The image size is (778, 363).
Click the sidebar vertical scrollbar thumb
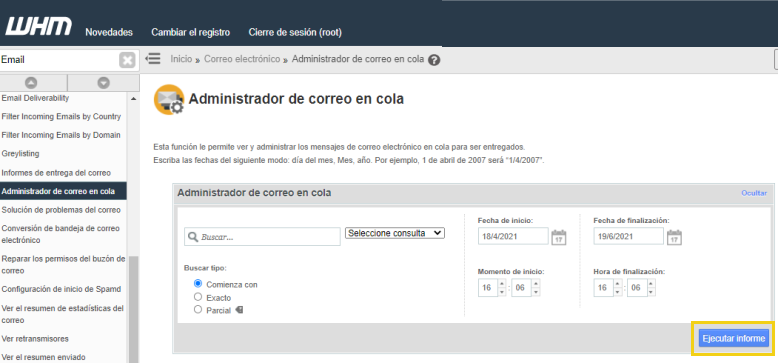[133, 309]
